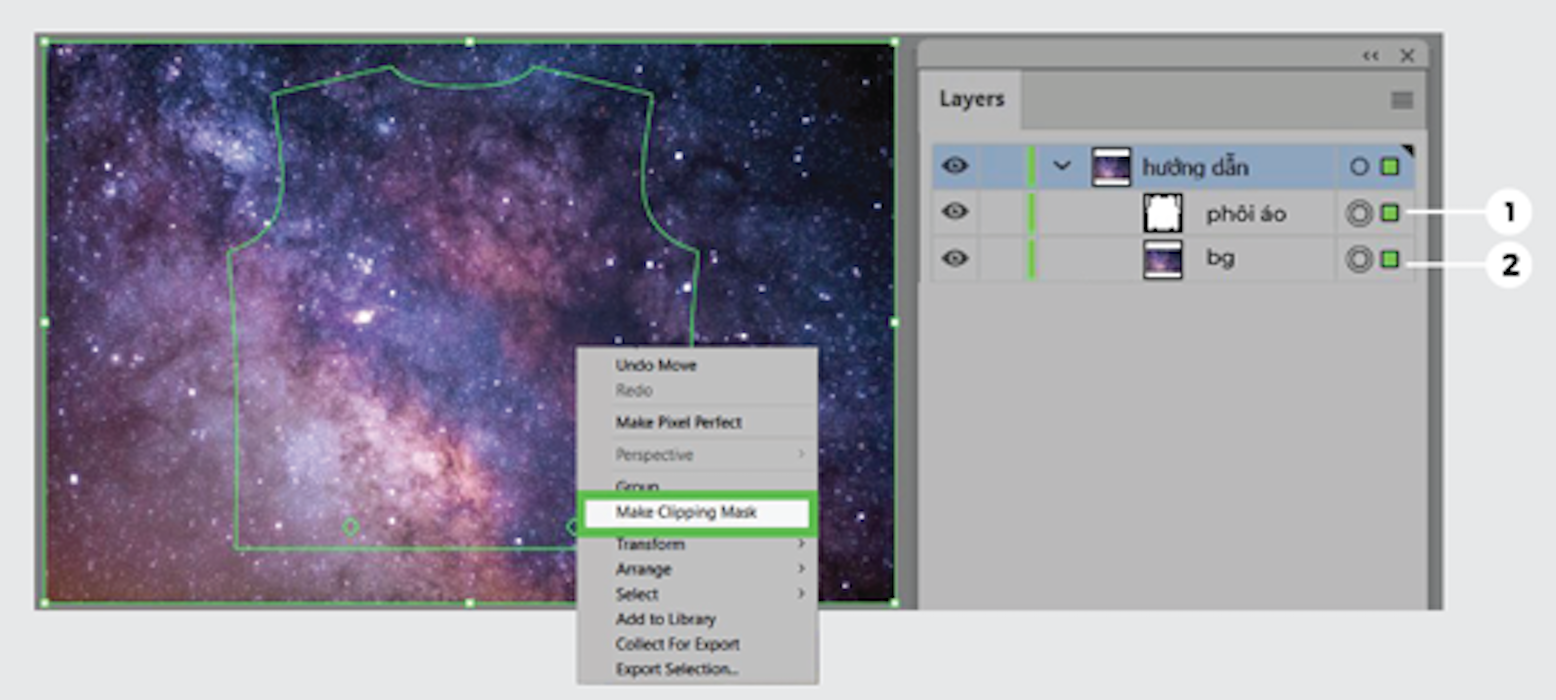This screenshot has height=700, width=1556.
Task: Open the Layers panel options menu
Action: [1402, 100]
